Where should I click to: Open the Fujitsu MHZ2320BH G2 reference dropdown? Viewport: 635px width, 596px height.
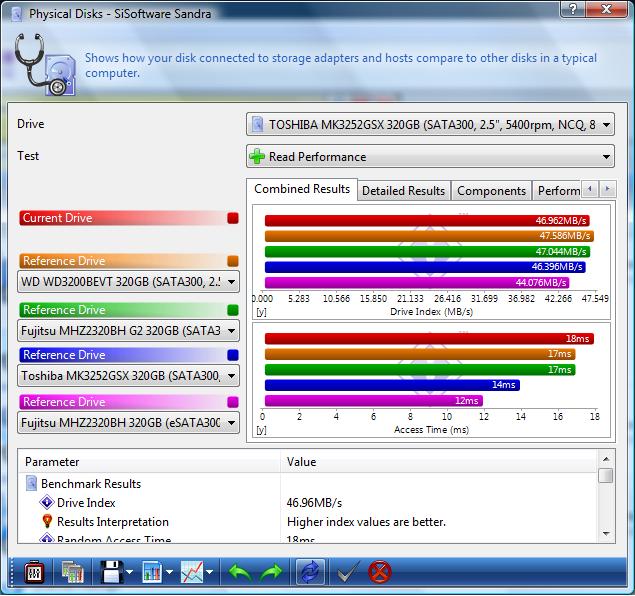(128, 331)
